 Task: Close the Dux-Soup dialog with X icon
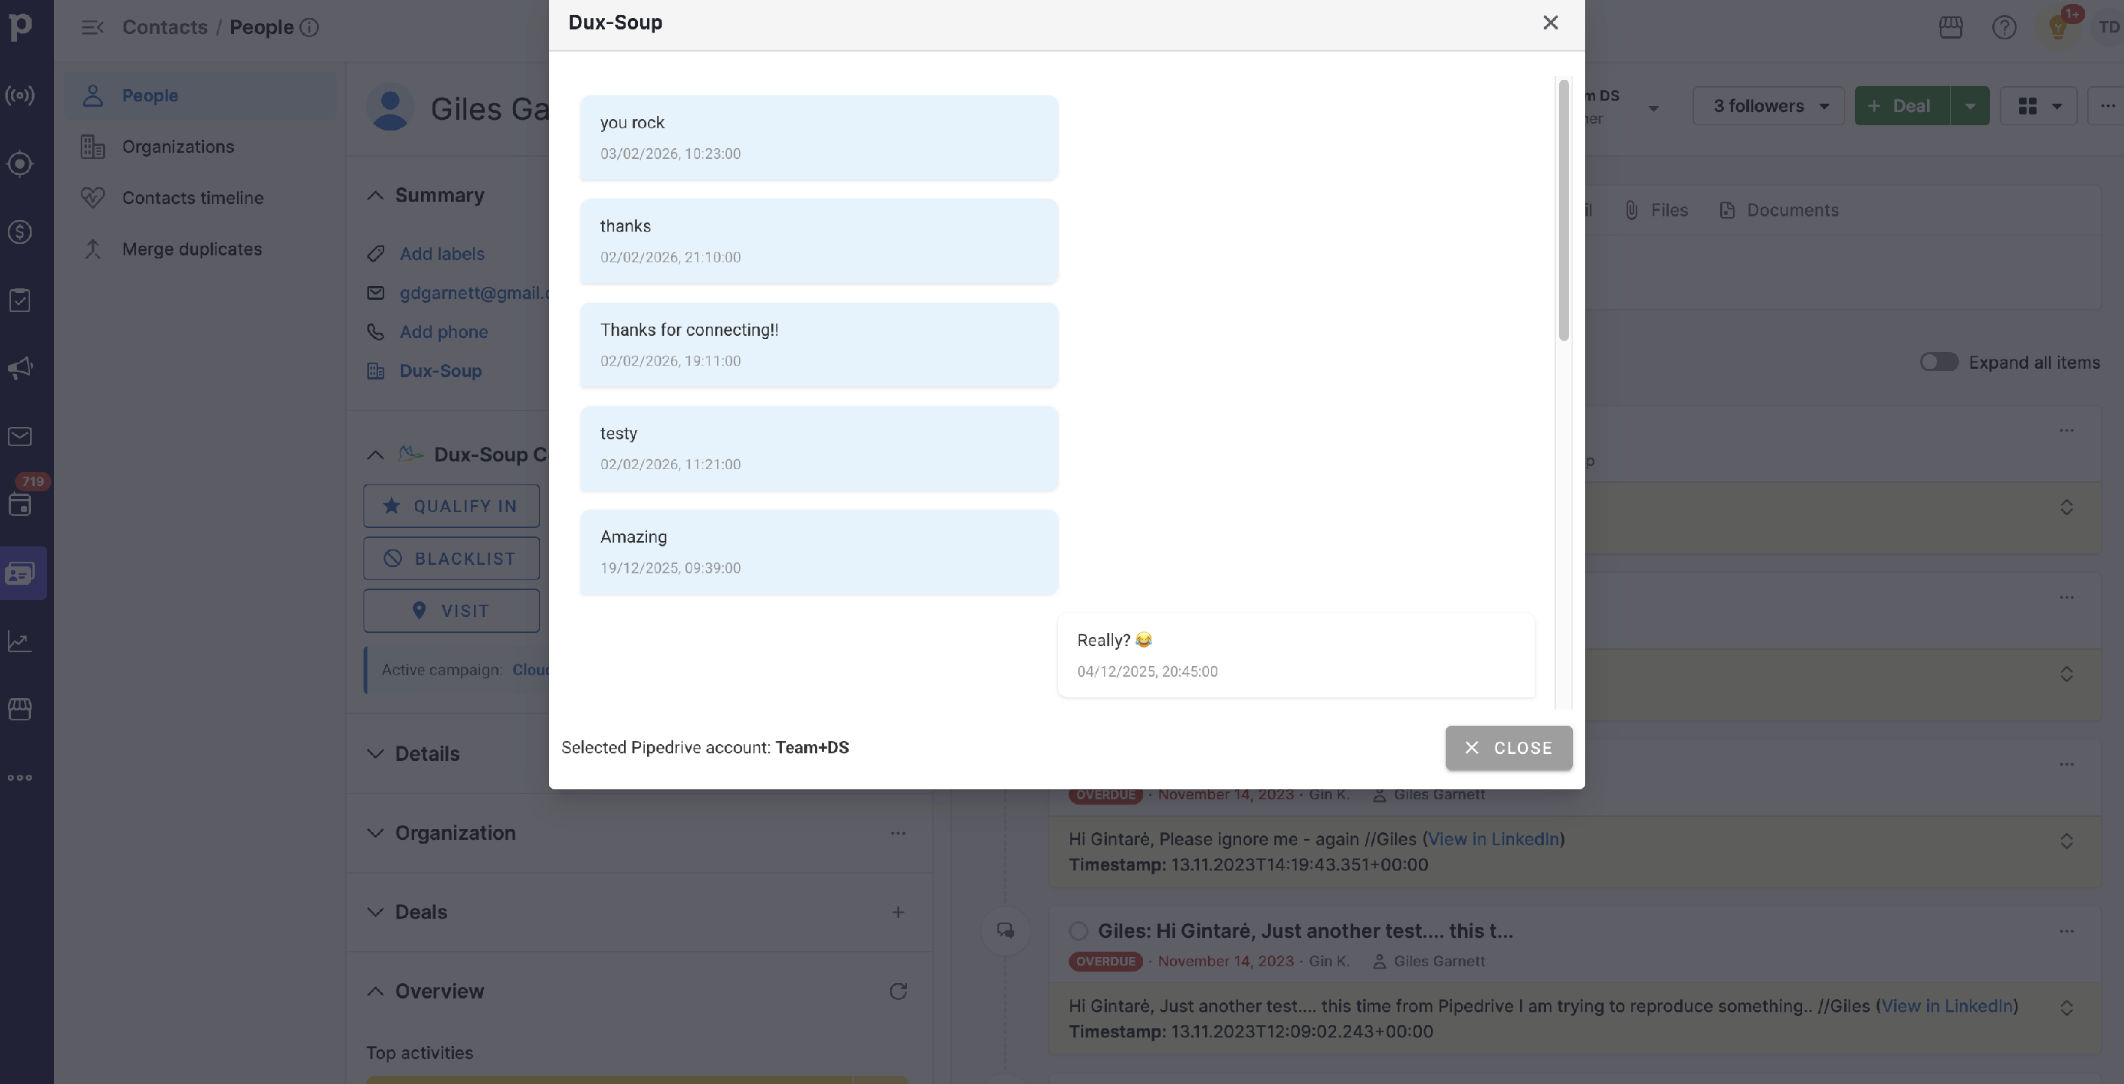pos(1550,22)
